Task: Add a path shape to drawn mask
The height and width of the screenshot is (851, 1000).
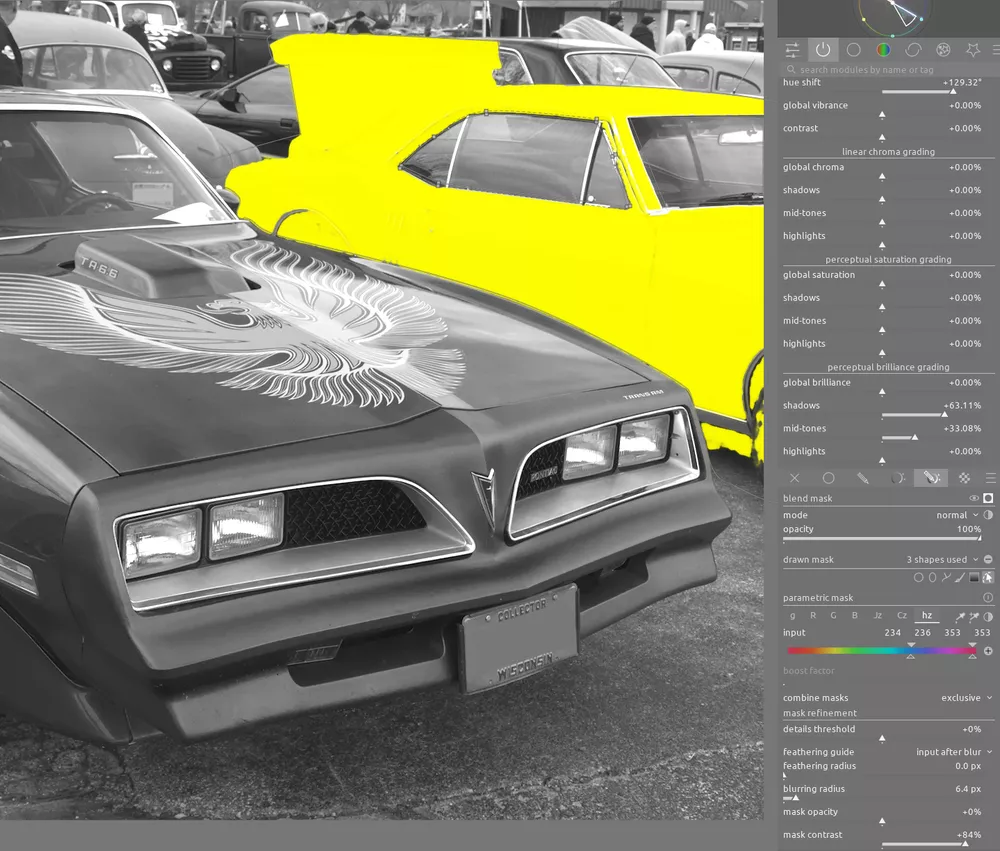Action: pyautogui.click(x=946, y=577)
